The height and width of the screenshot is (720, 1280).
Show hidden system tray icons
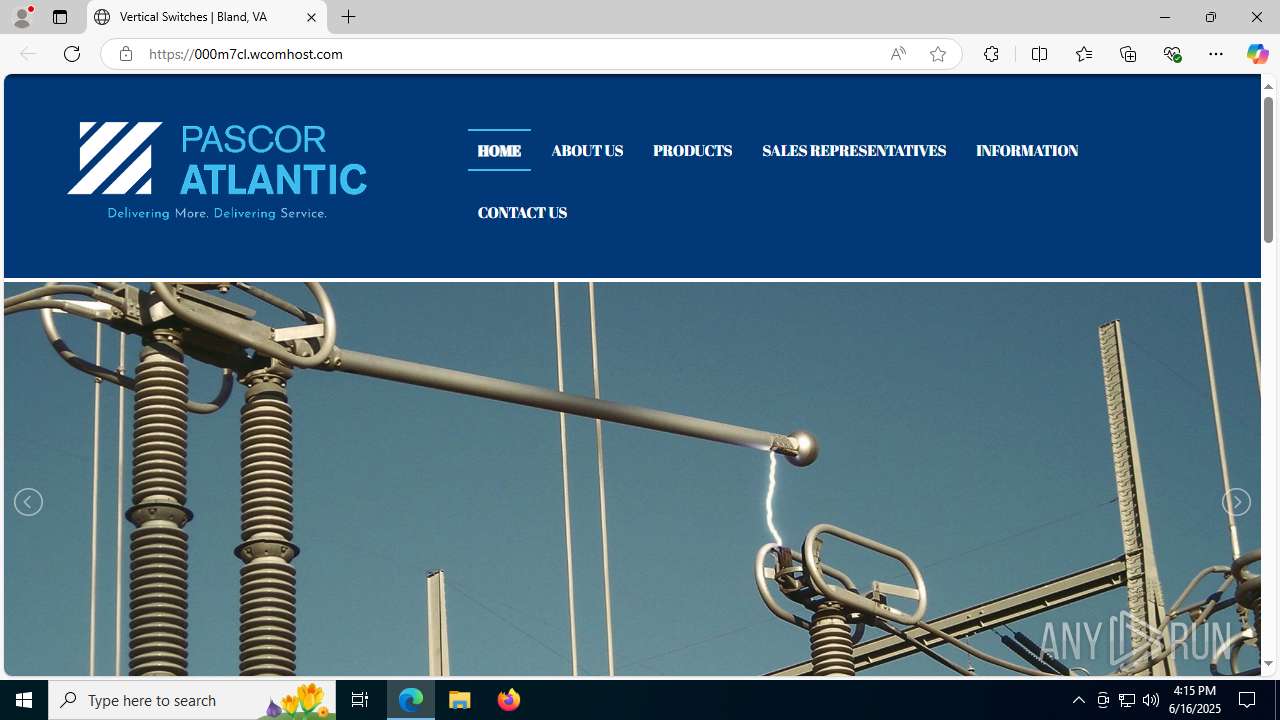1078,700
